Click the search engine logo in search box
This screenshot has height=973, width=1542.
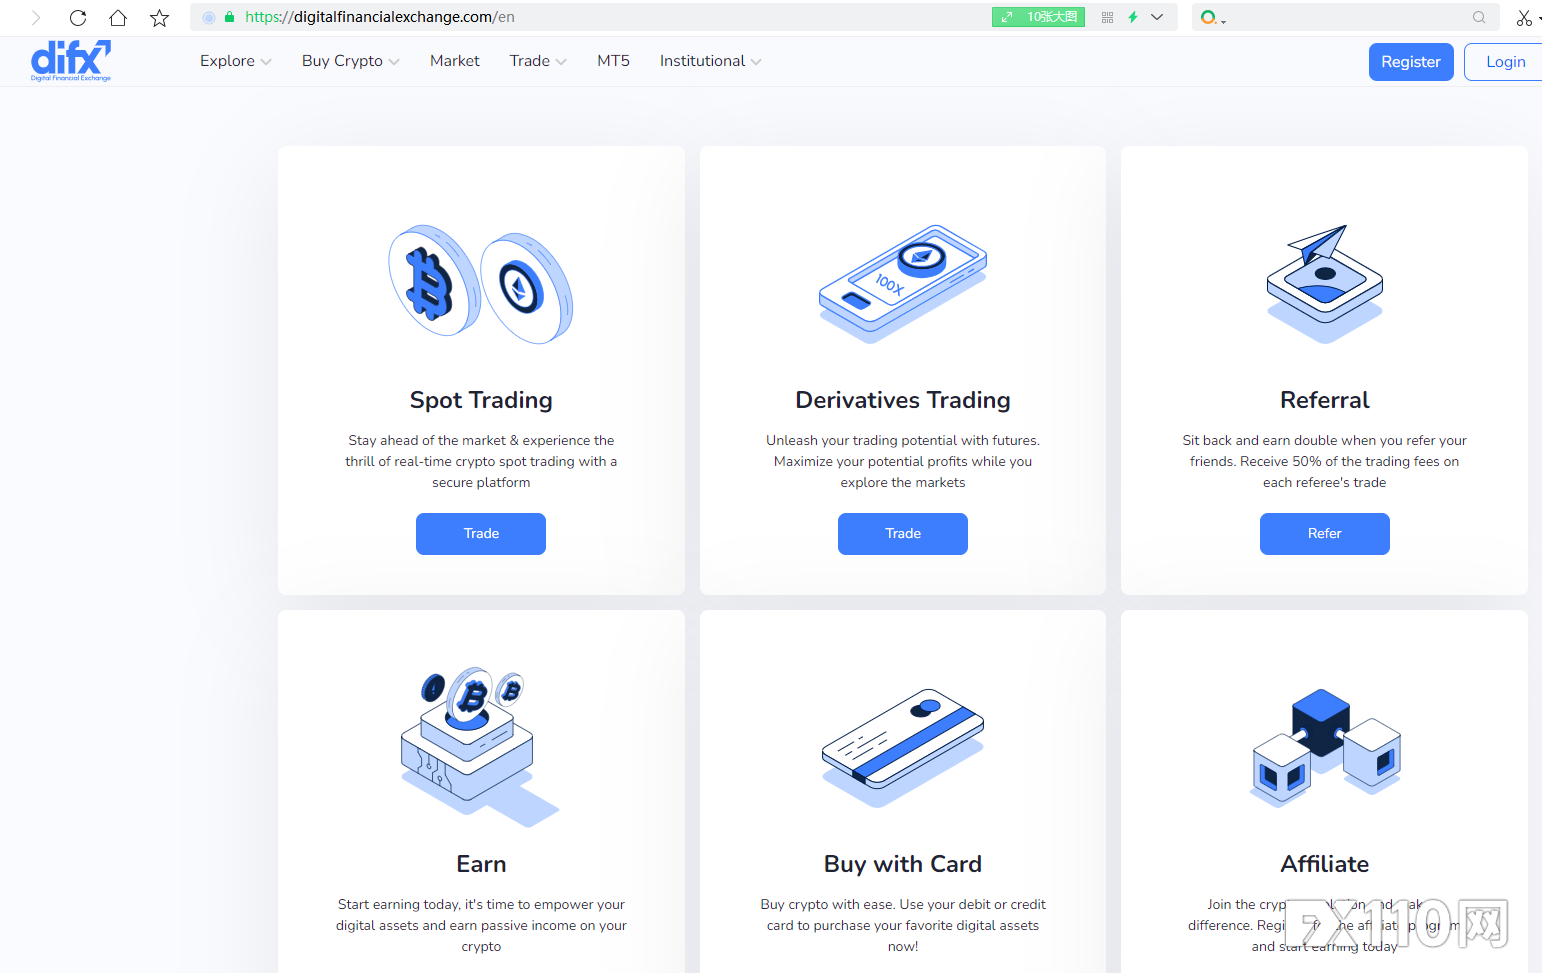[1209, 17]
